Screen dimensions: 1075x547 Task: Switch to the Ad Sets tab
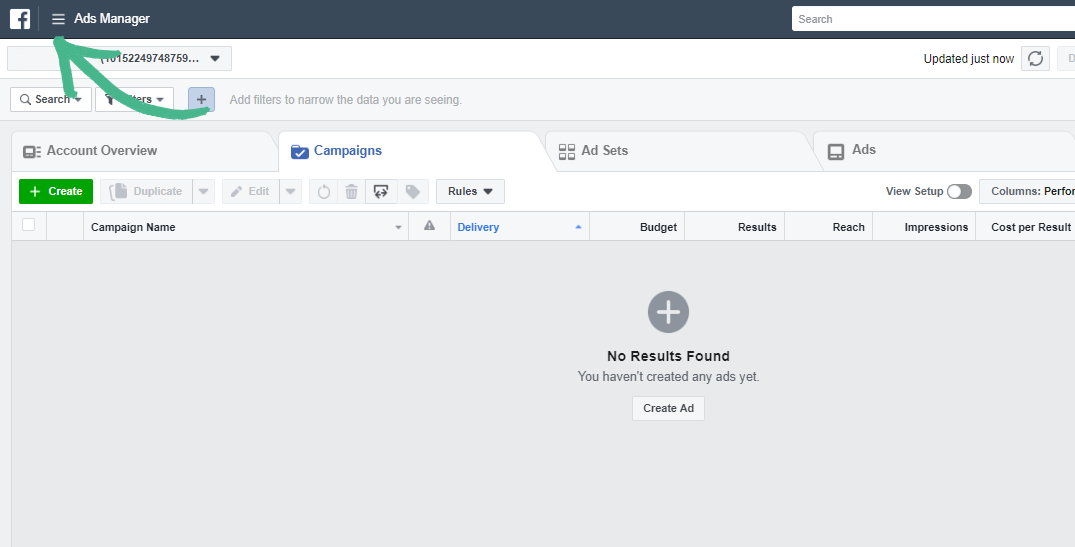(x=604, y=150)
